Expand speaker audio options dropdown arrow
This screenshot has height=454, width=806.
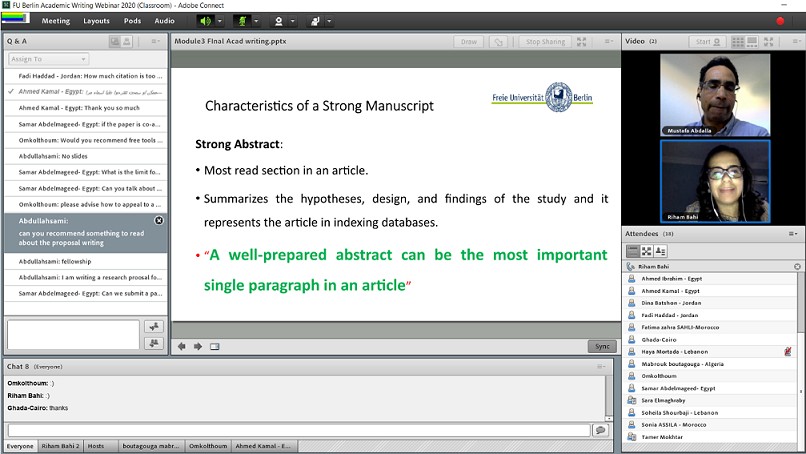click(x=221, y=20)
